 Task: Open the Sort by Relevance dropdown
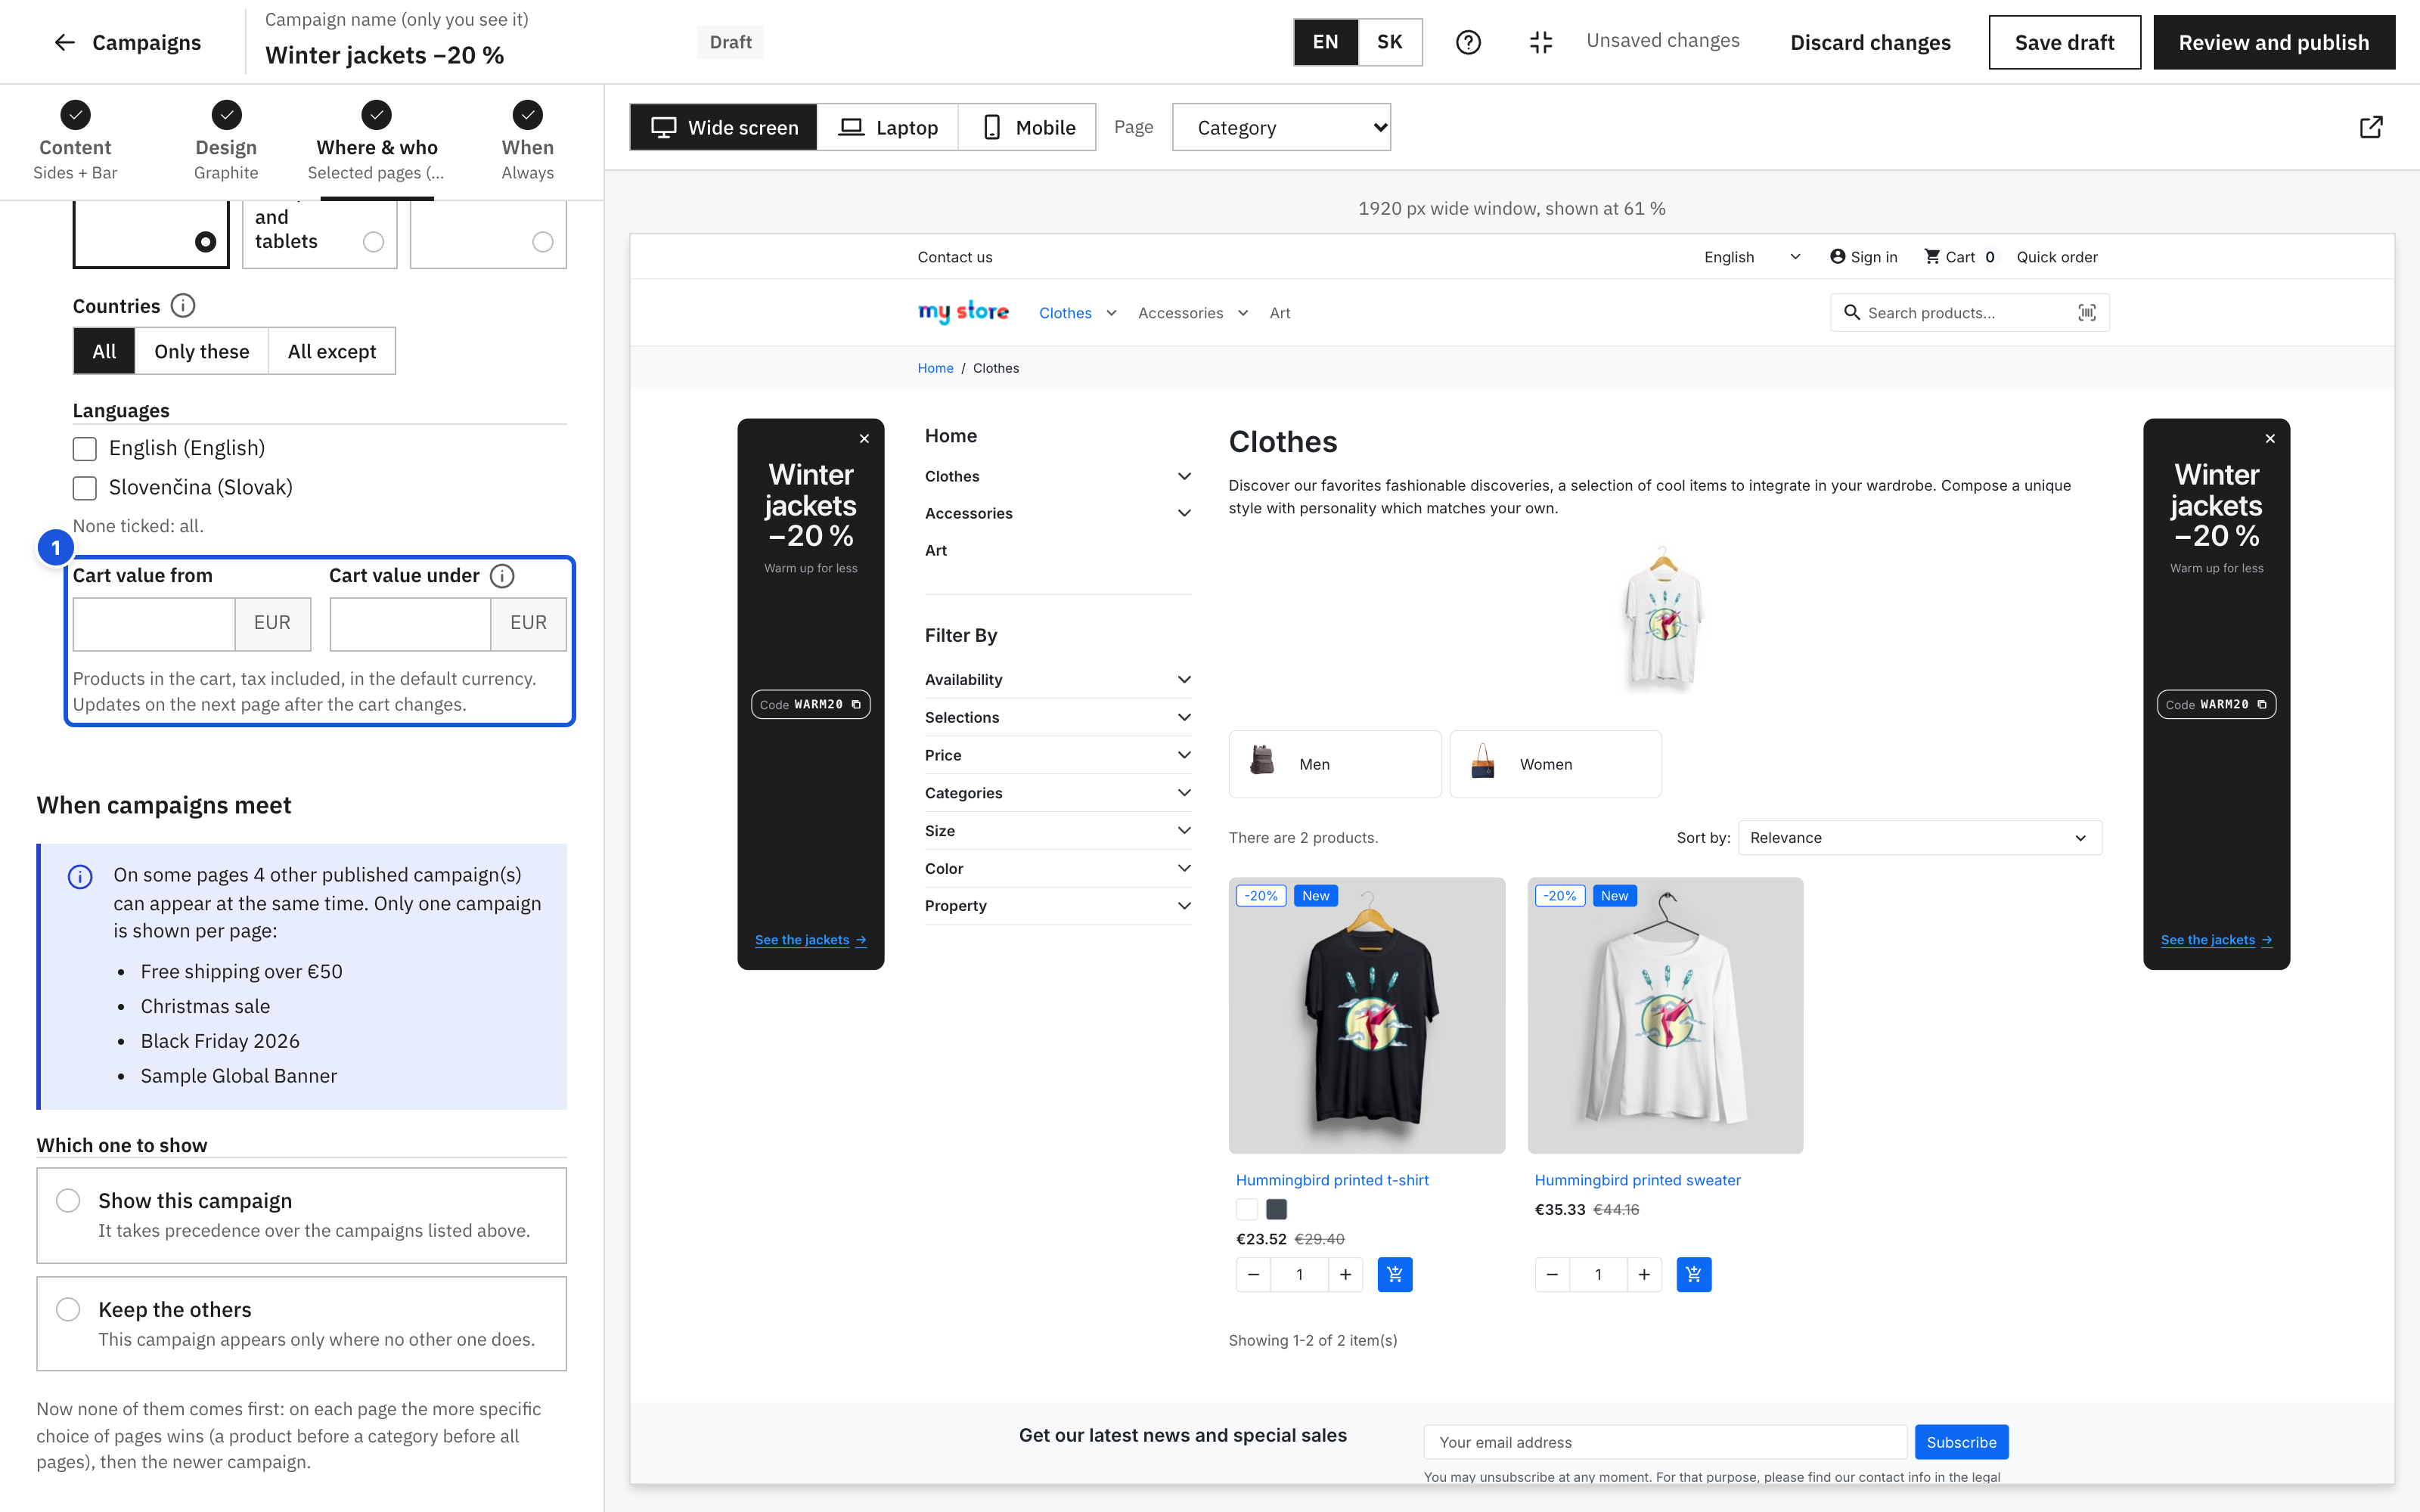coord(1920,838)
